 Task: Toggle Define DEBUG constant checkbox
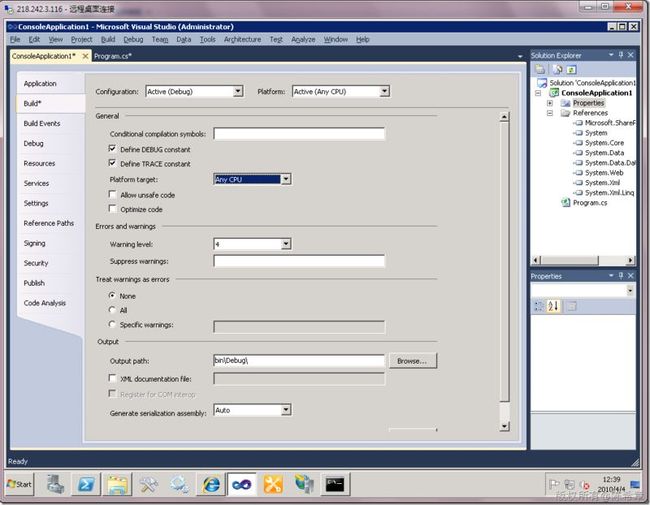tap(112, 148)
